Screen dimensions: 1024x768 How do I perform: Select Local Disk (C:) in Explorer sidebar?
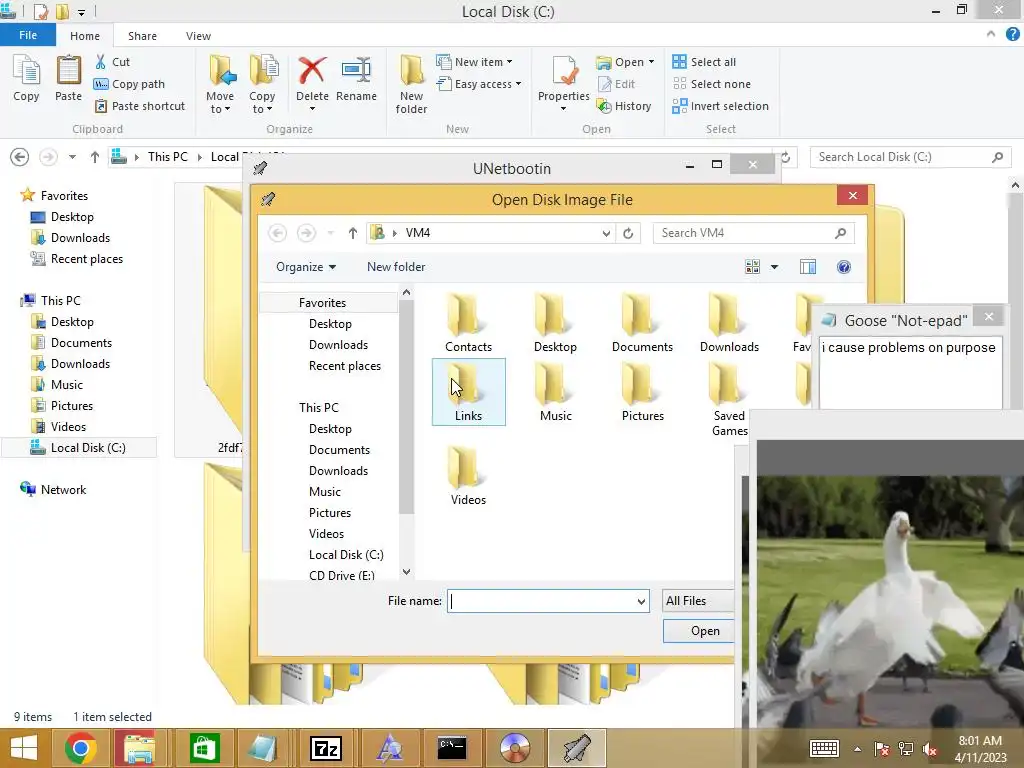point(78,448)
